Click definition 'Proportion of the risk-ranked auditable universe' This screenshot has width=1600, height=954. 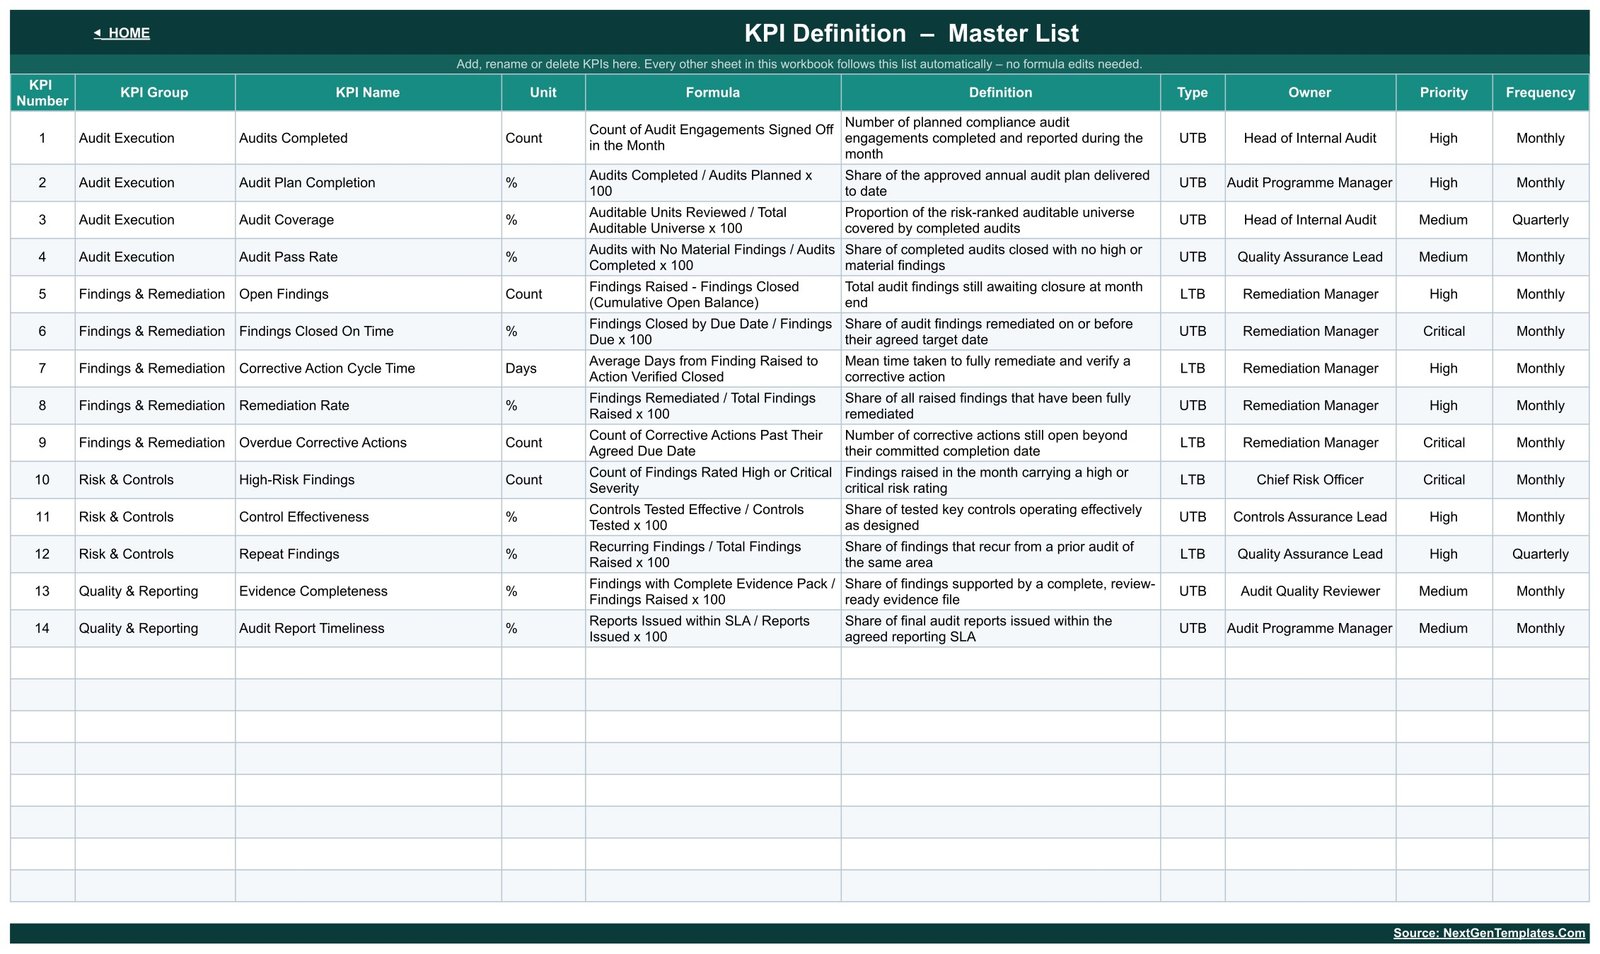(1001, 220)
